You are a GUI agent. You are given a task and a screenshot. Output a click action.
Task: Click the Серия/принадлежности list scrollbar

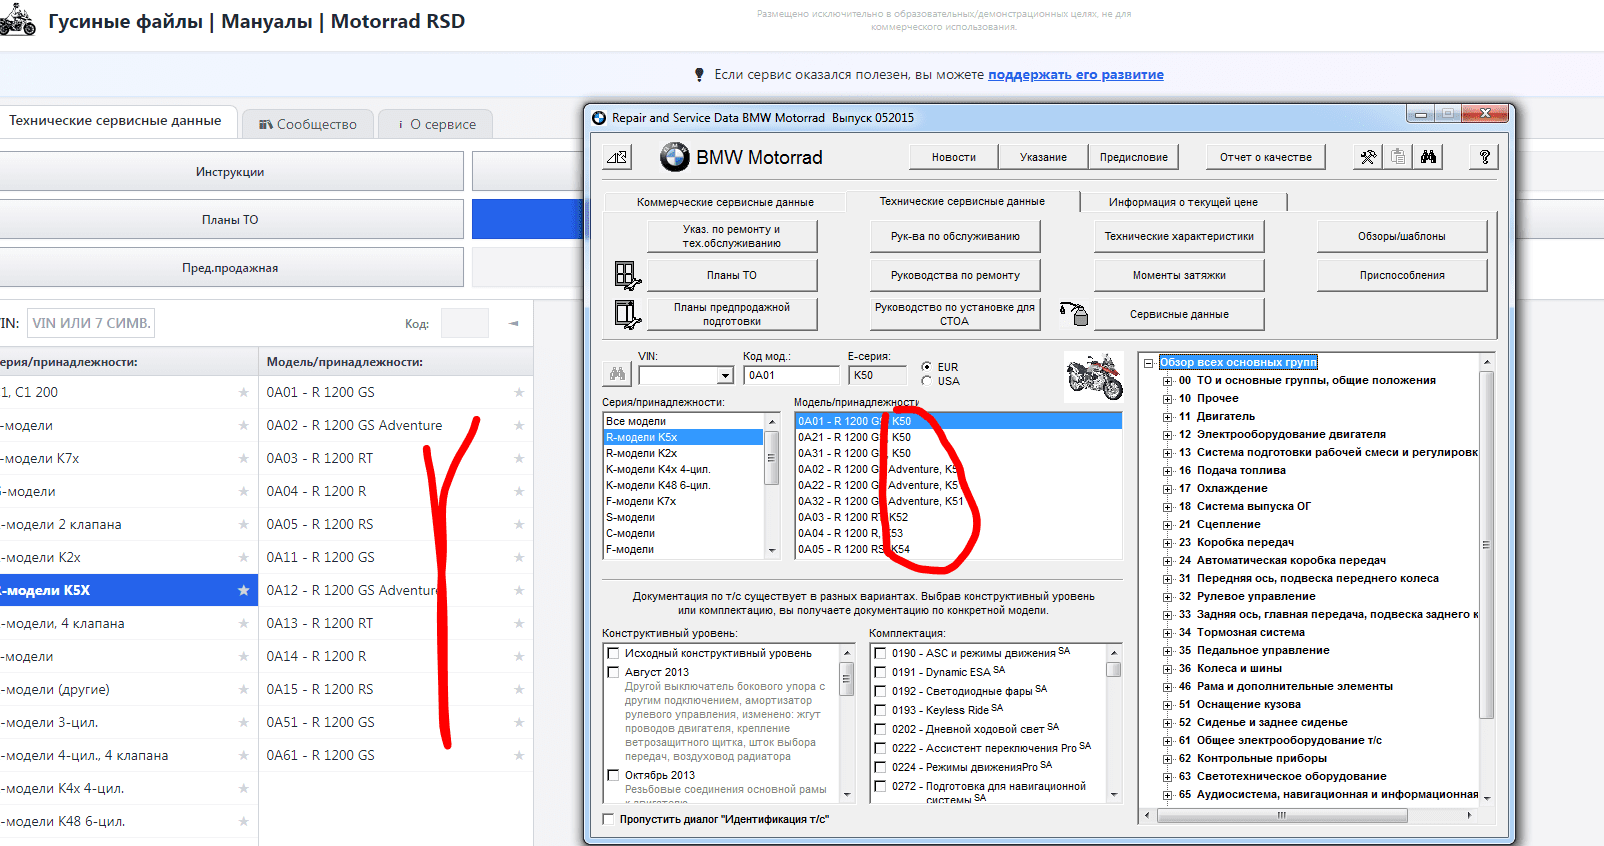772,485
